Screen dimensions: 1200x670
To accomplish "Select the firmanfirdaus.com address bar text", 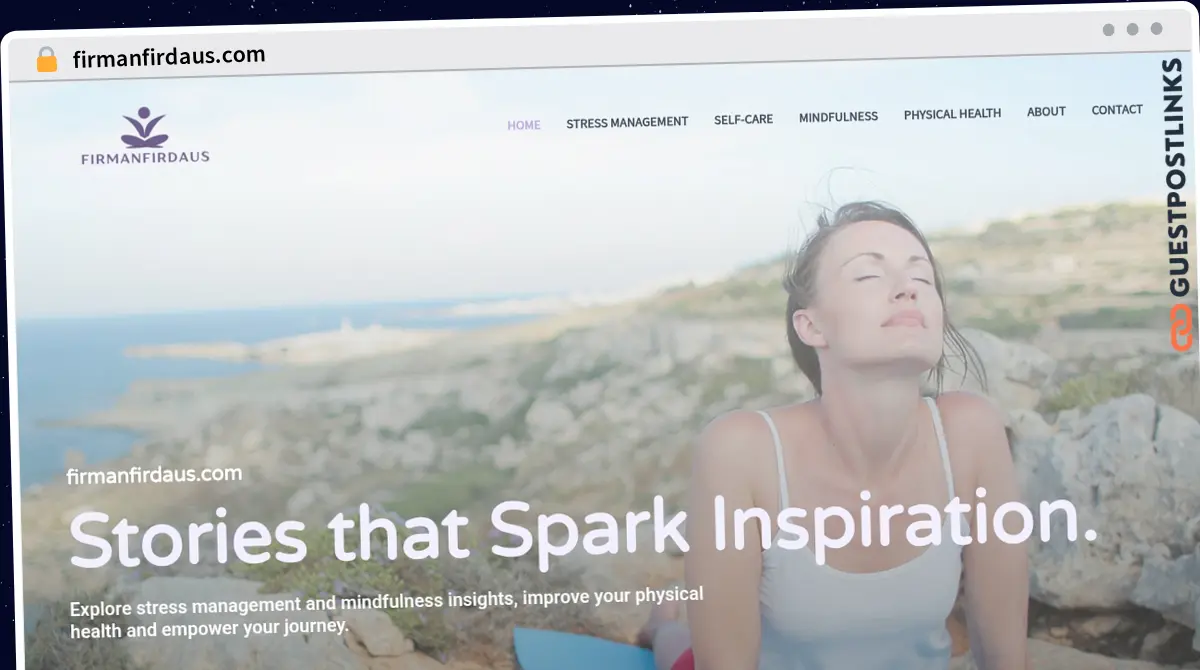I will pyautogui.click(x=169, y=57).
